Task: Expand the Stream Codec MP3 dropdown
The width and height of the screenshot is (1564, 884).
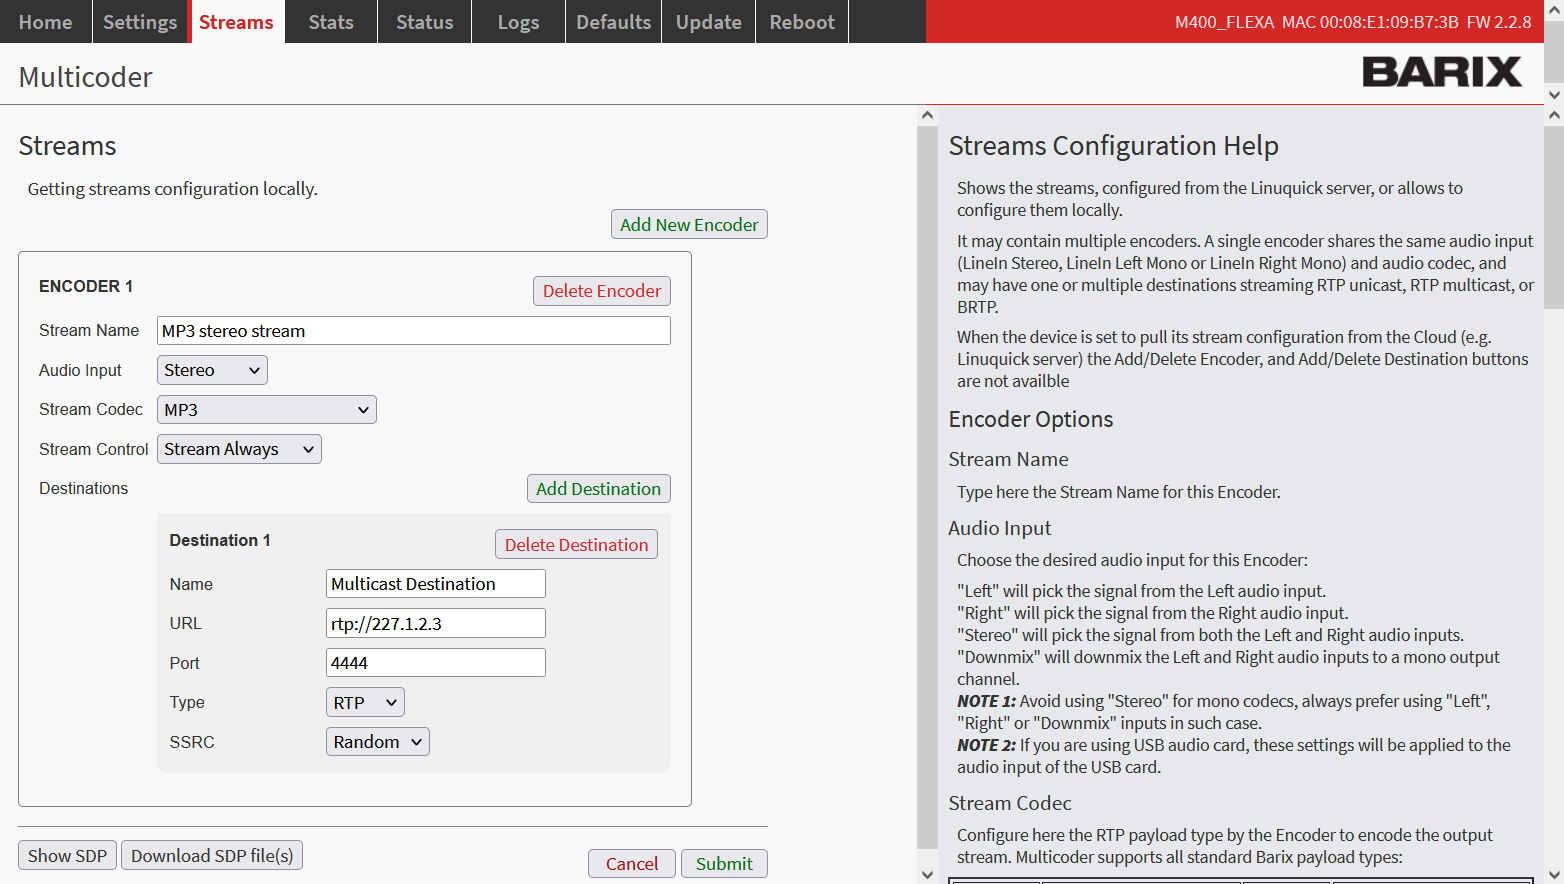Action: pos(266,410)
